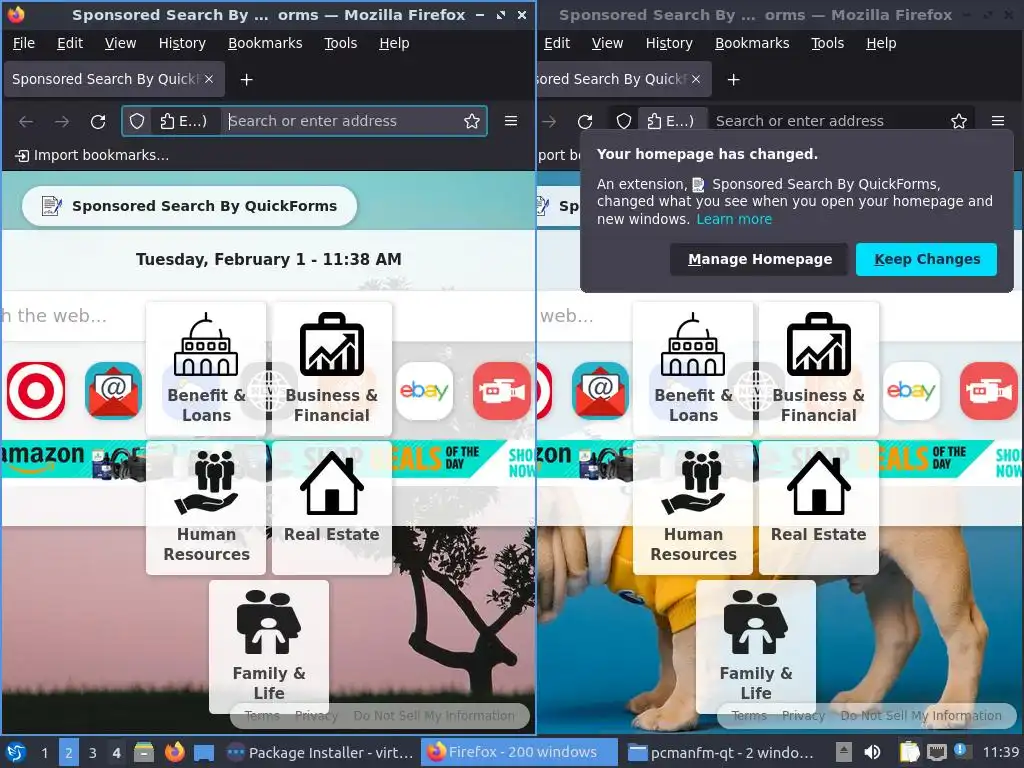Select Family & Life tile in left window
This screenshot has height=768, width=1024.
pyautogui.click(x=269, y=647)
